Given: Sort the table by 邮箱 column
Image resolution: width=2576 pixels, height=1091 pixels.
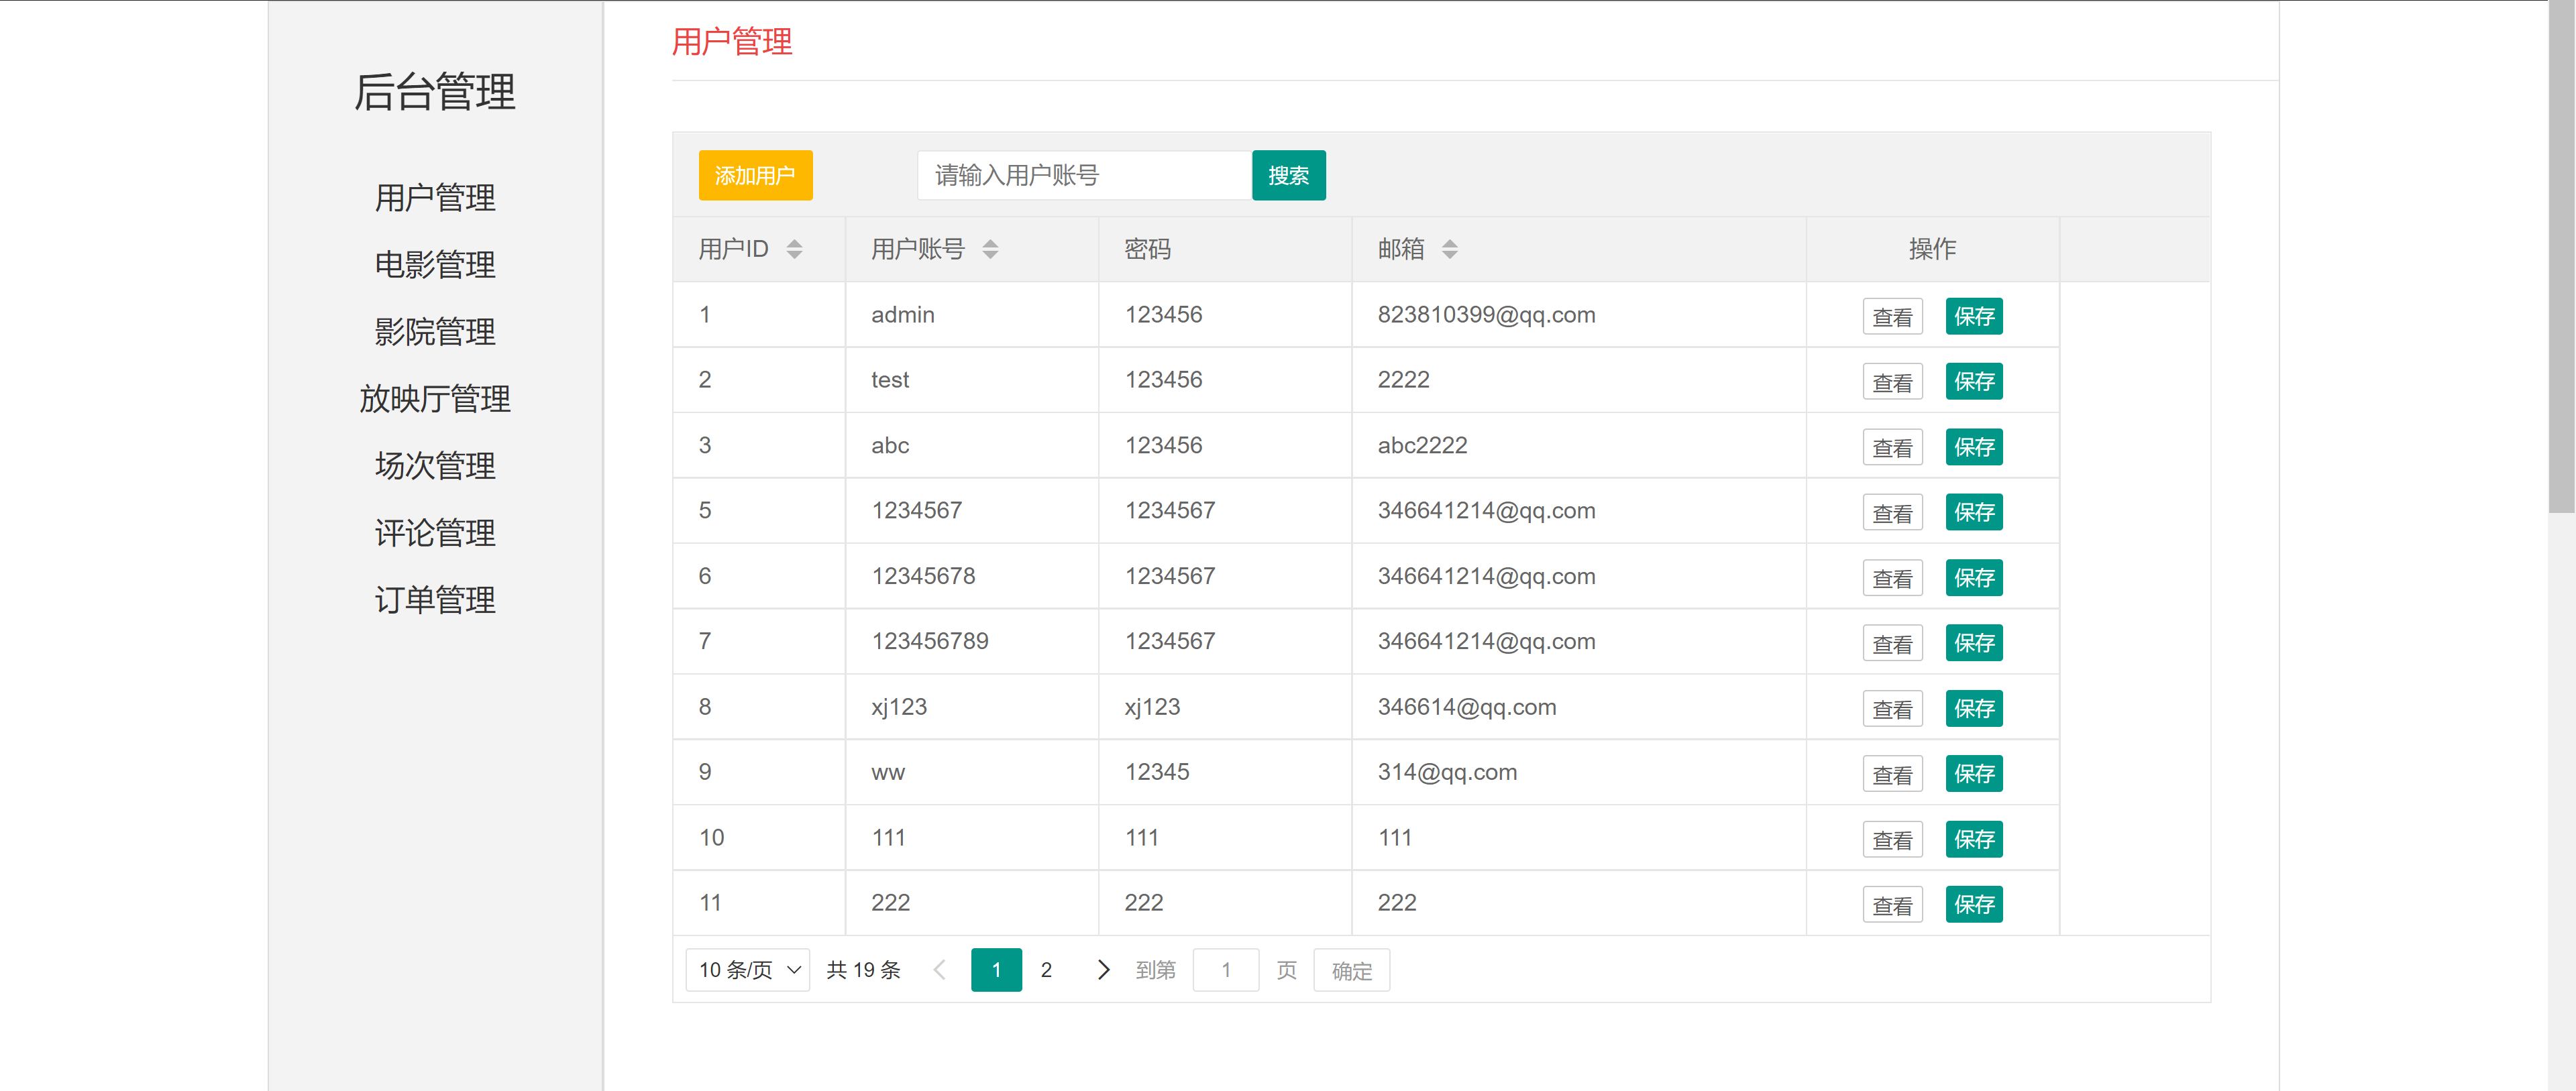Looking at the screenshot, I should click(x=1450, y=249).
